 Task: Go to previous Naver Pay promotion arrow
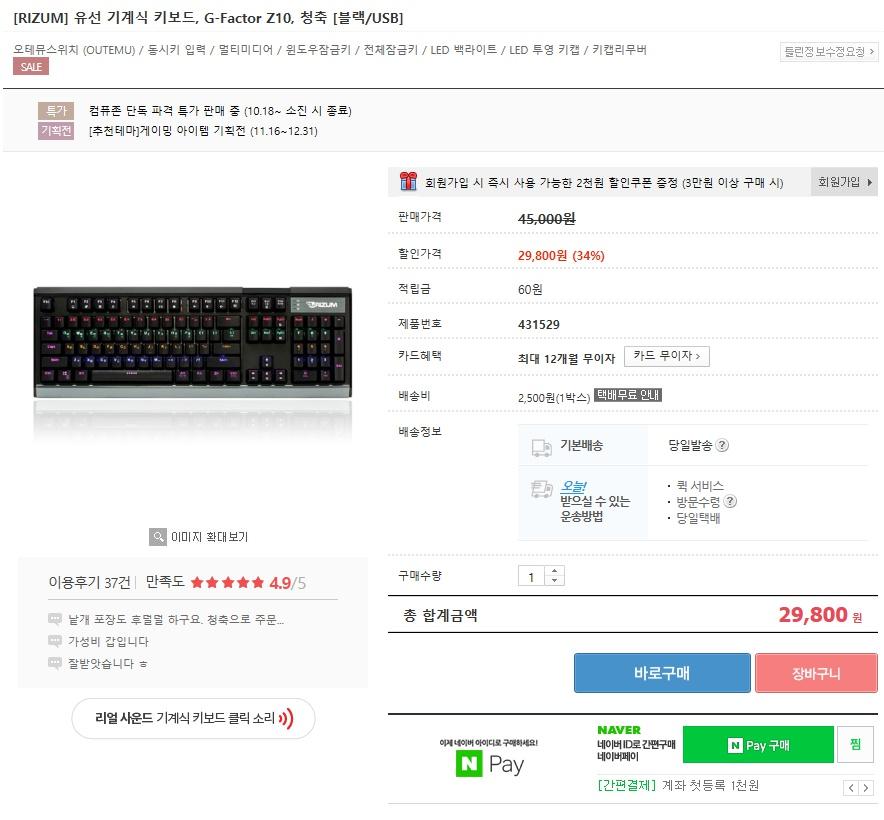click(x=851, y=787)
